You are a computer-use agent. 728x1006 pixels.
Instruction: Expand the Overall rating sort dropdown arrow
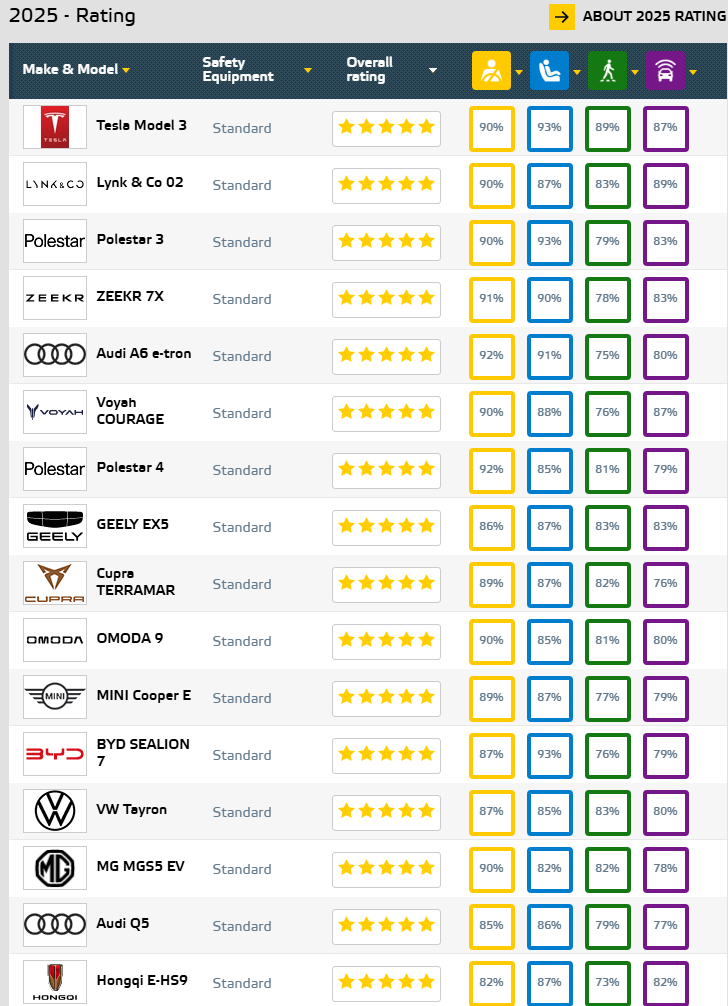[x=433, y=70]
